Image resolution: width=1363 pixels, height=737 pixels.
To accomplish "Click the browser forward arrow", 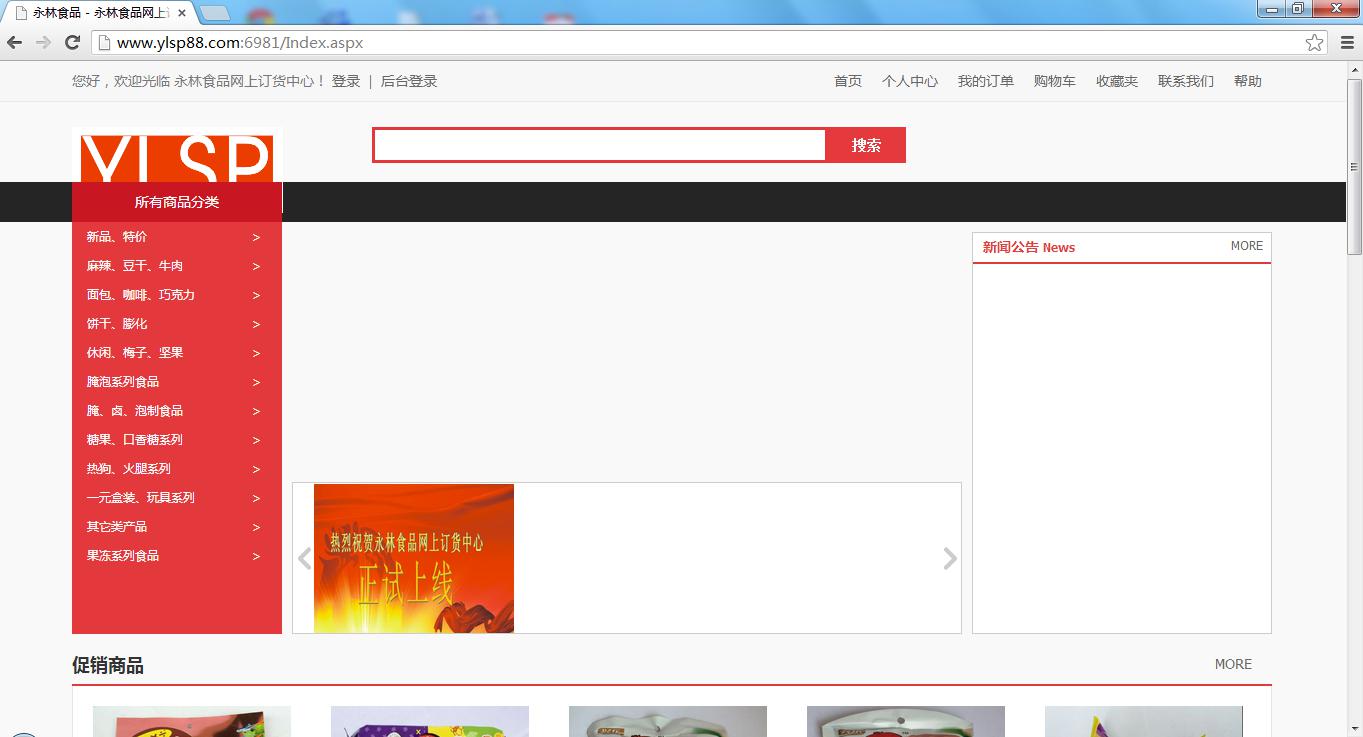I will click(x=43, y=42).
